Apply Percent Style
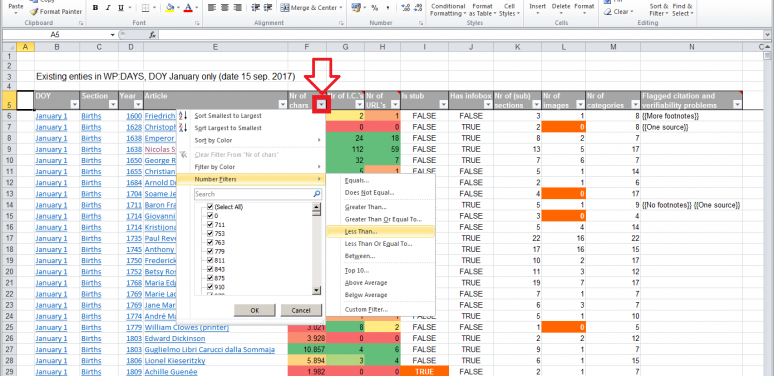Image resolution: width=774 pixels, height=376 pixels. pyautogui.click(x=375, y=7)
